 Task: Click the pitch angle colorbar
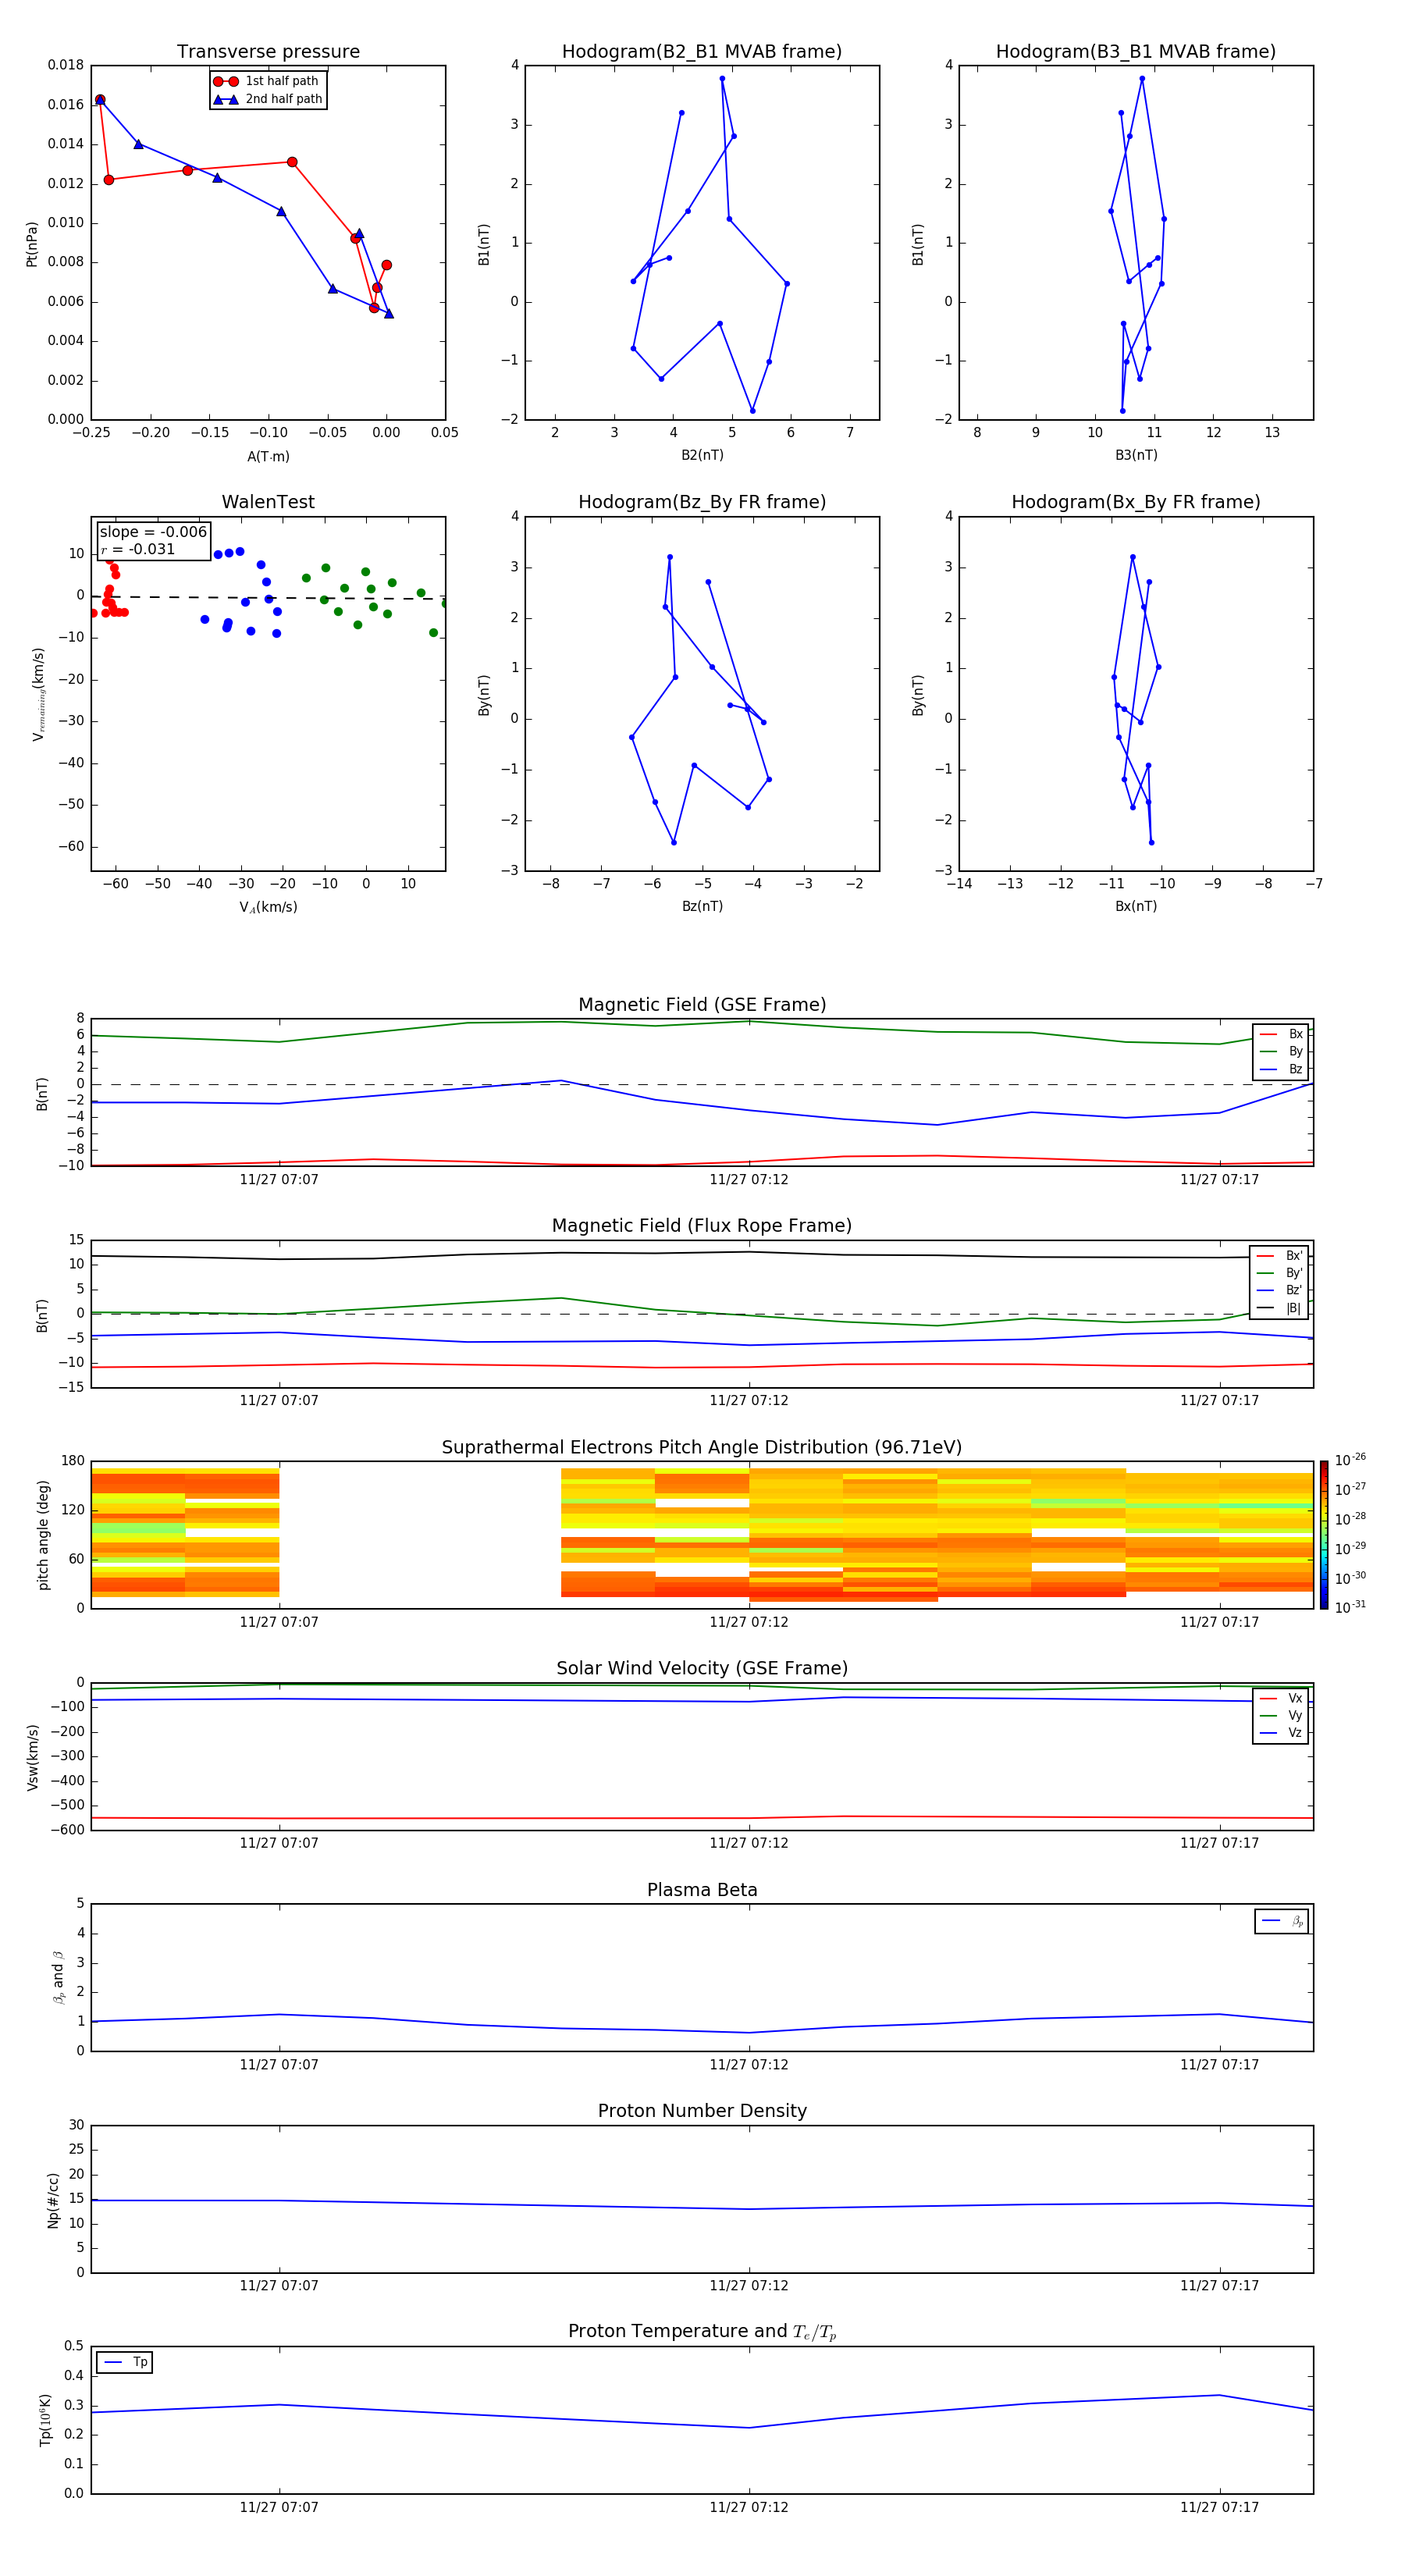1324,1535
